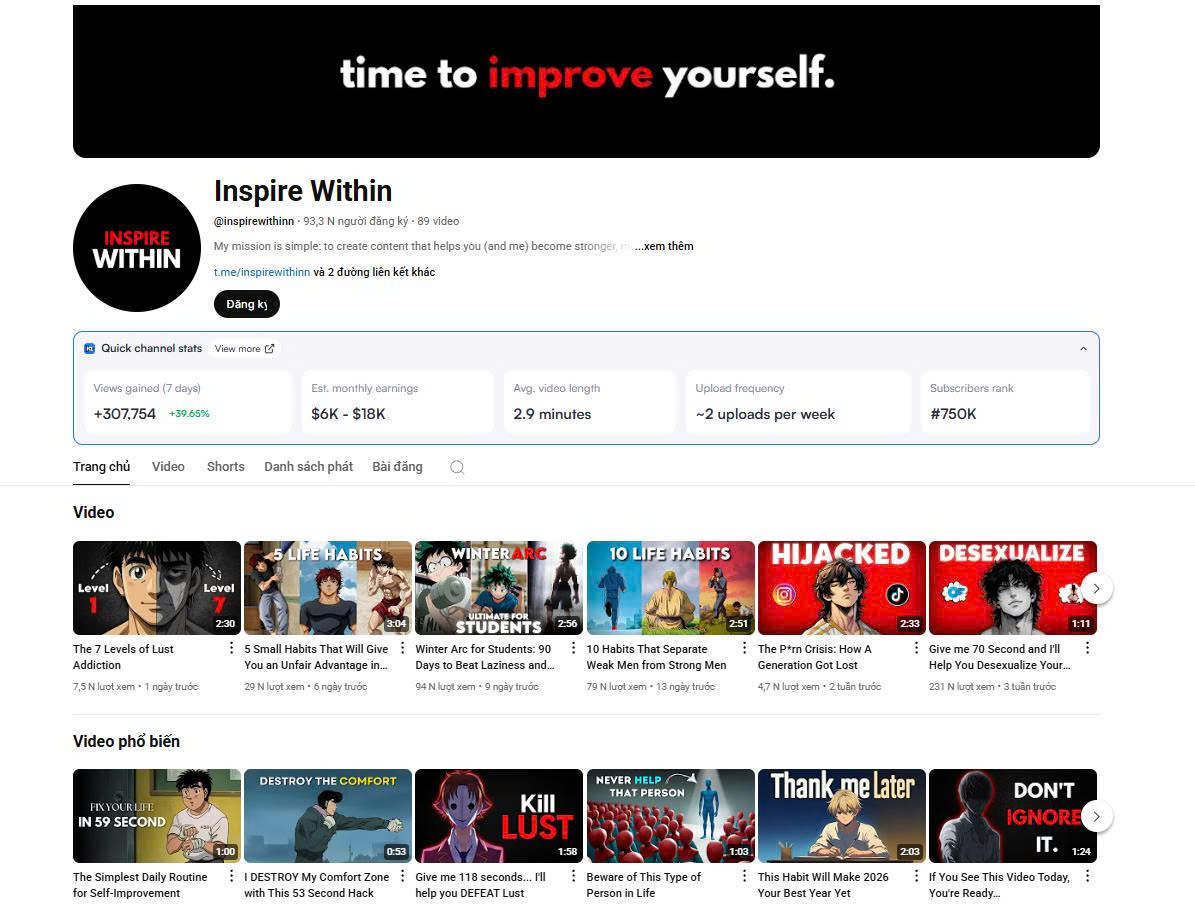Viewport: 1195px width, 904px height.
Task: Click next arrow in Video phổ biến row
Action: tap(1096, 816)
